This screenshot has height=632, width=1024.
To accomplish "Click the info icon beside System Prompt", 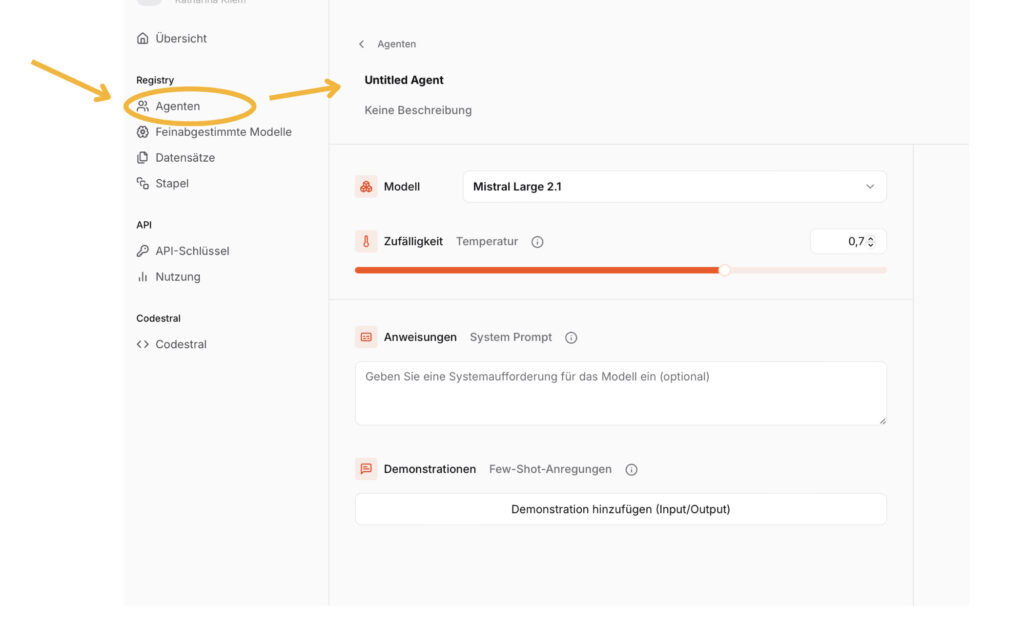I will (571, 338).
